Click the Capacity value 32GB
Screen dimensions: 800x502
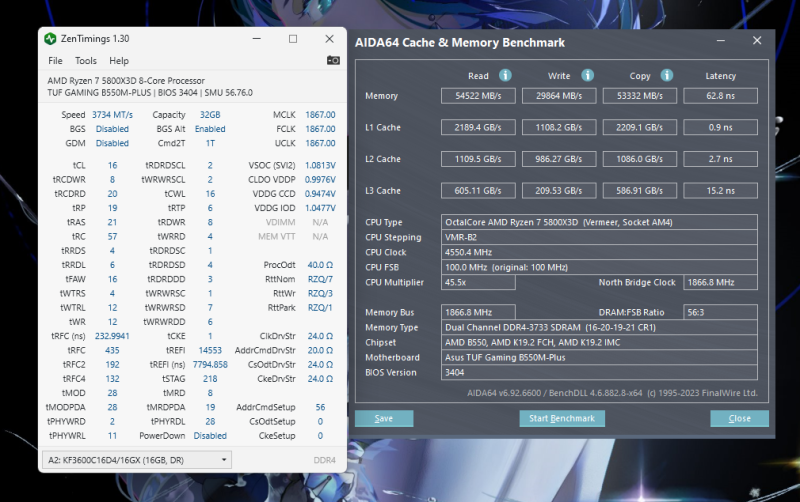click(210, 115)
